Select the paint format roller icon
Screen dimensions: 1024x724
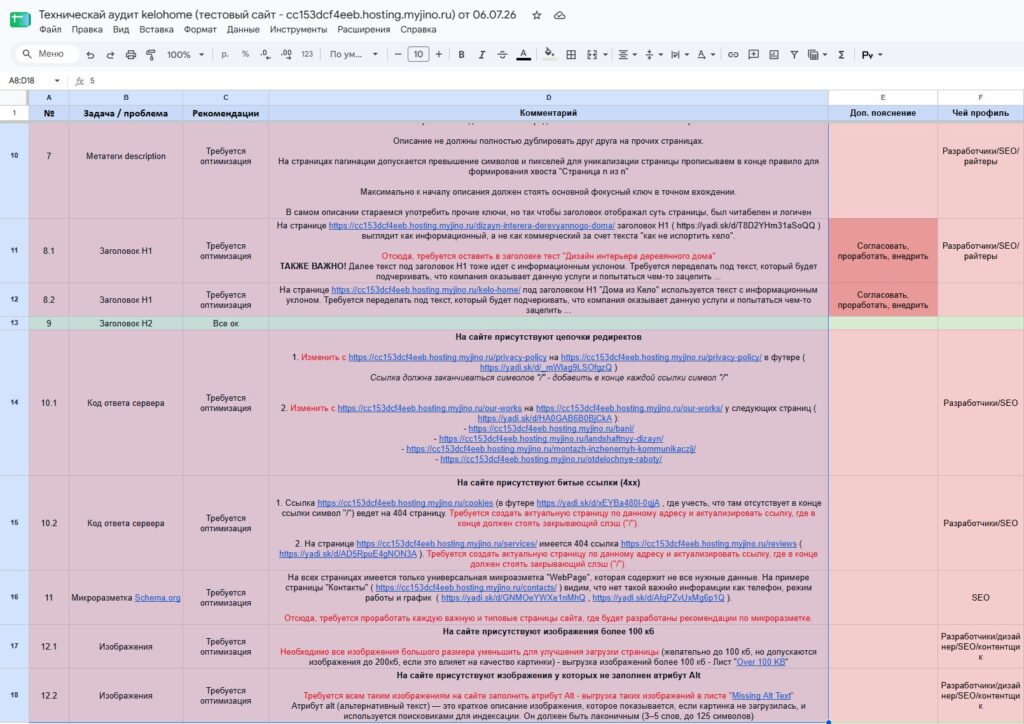point(151,55)
